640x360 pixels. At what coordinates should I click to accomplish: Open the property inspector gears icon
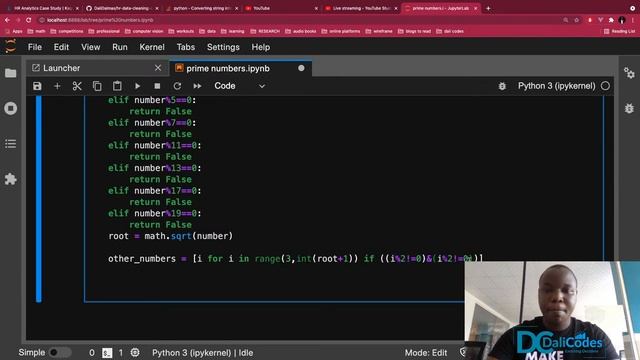(629, 73)
